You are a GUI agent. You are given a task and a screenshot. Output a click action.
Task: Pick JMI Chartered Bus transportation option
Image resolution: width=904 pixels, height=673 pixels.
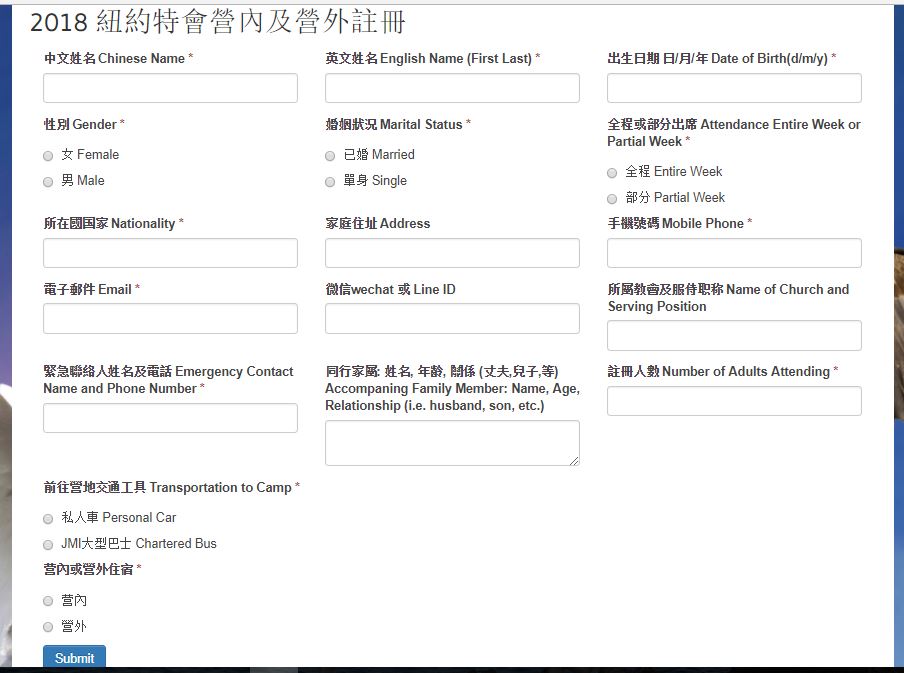click(48, 545)
